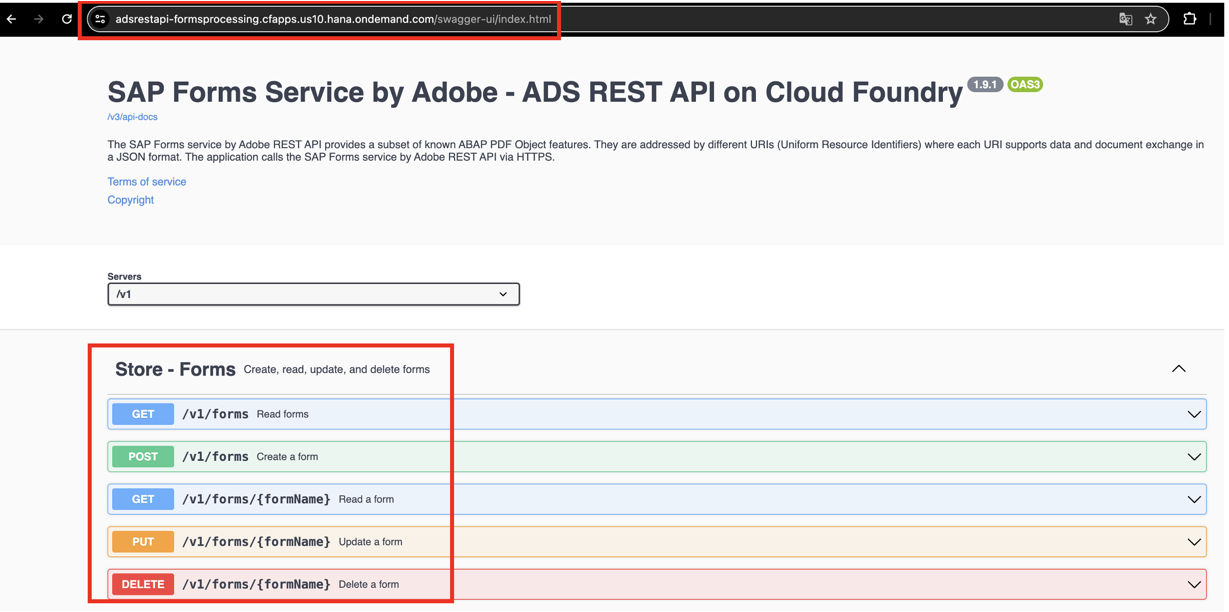Click the PUT button for Update a form
The image size is (1229, 612).
click(x=143, y=542)
